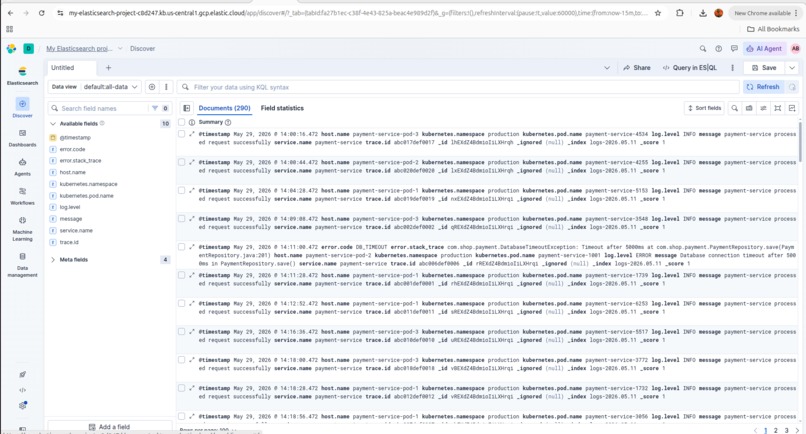Open Data management section
806x434 pixels.
tap(22, 264)
